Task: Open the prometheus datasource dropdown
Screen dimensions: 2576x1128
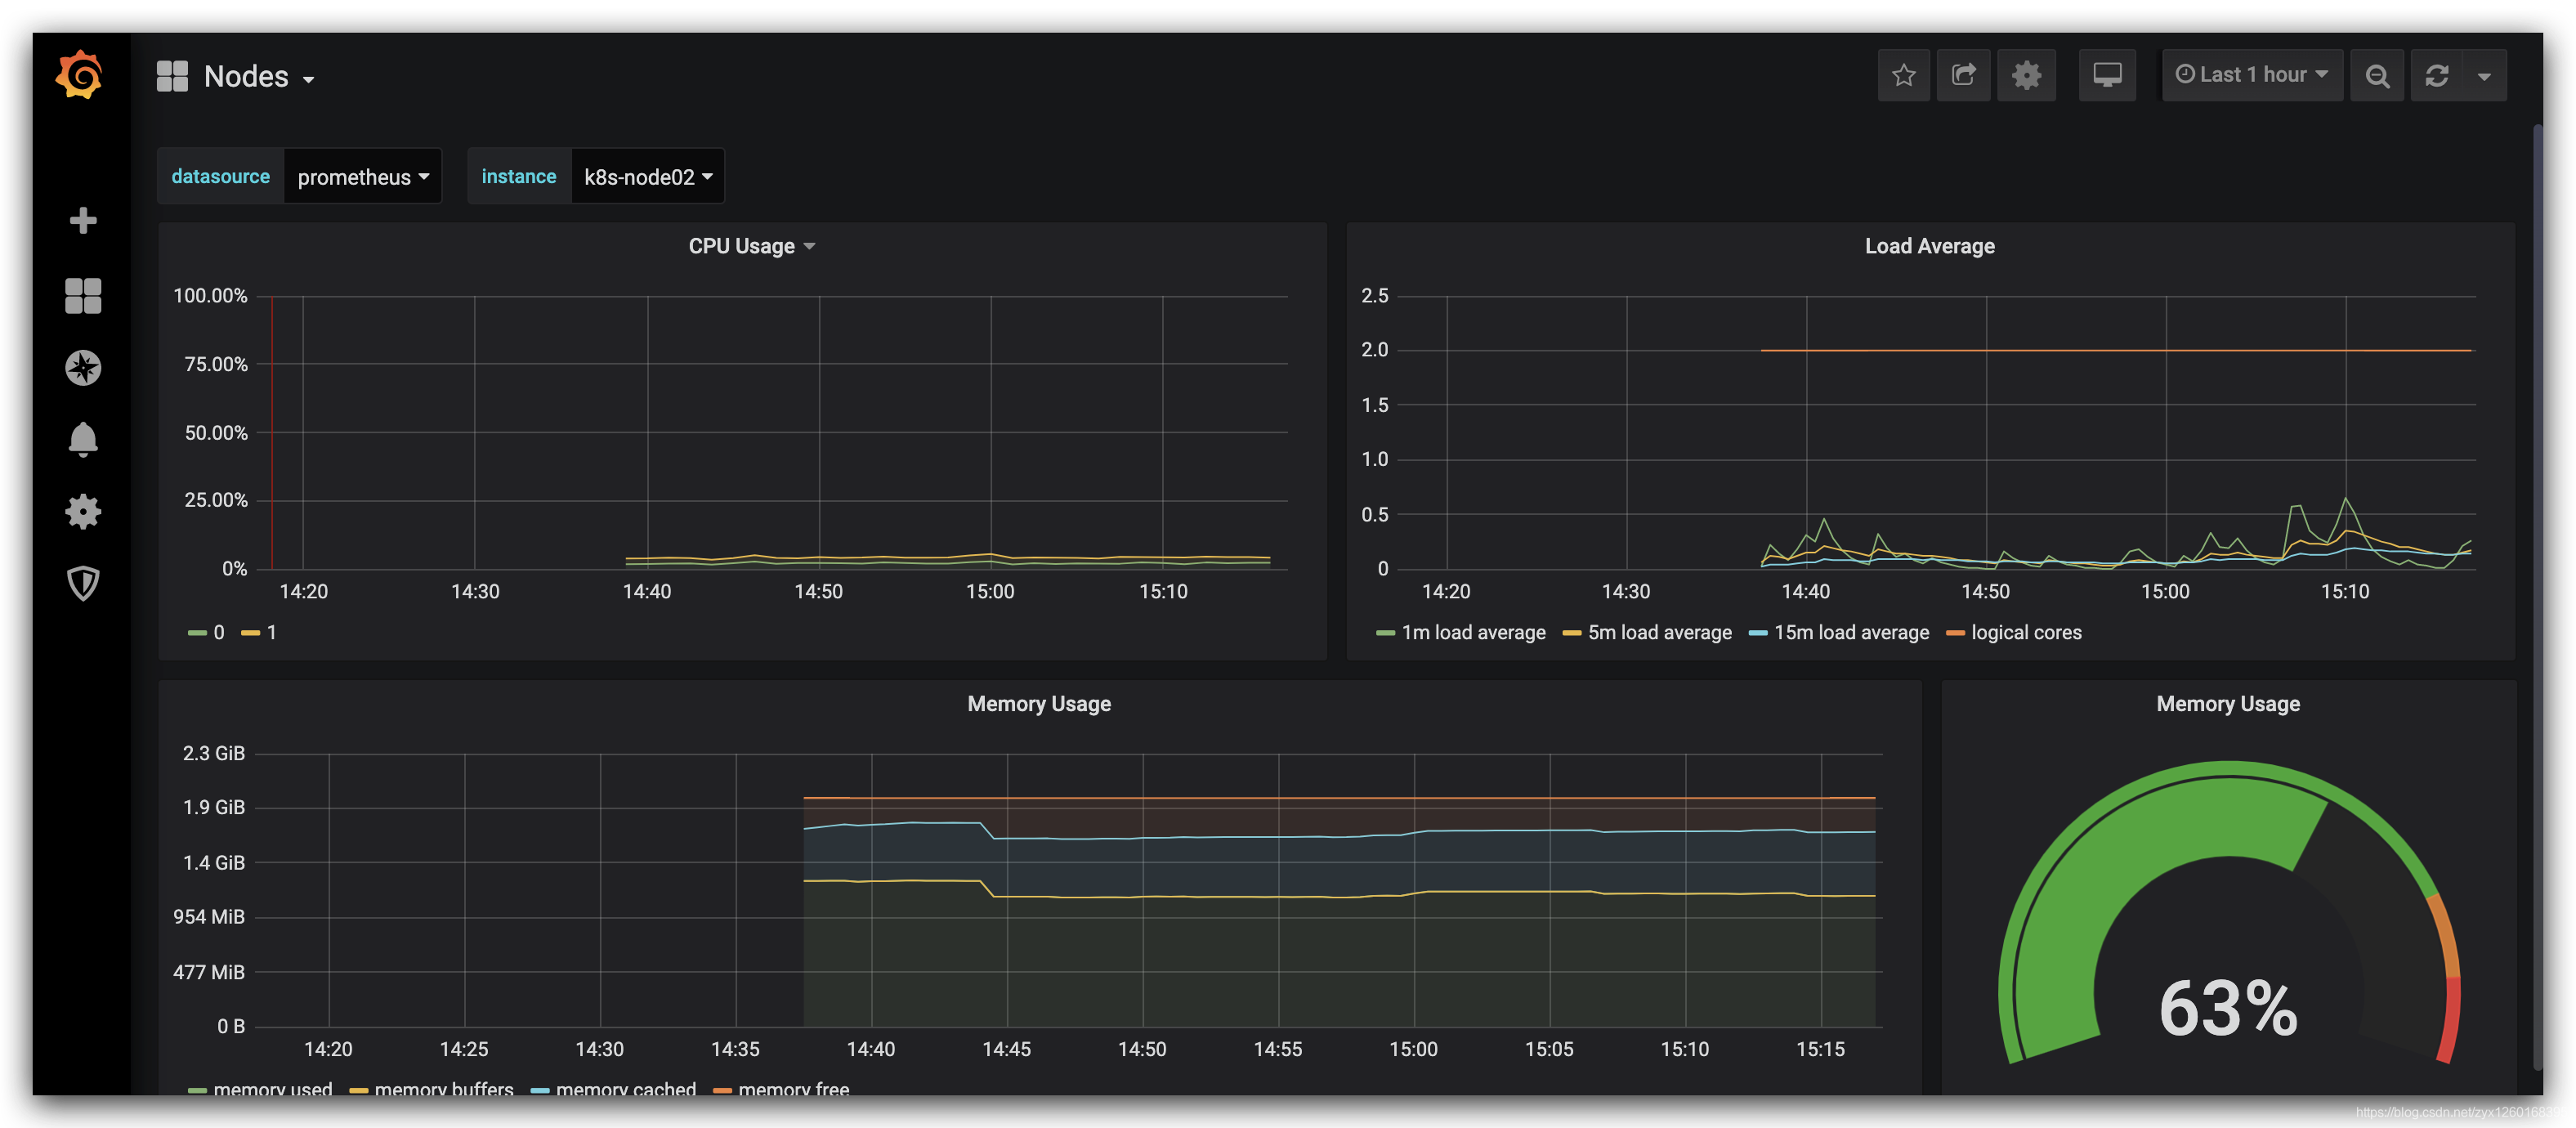Action: tap(363, 177)
